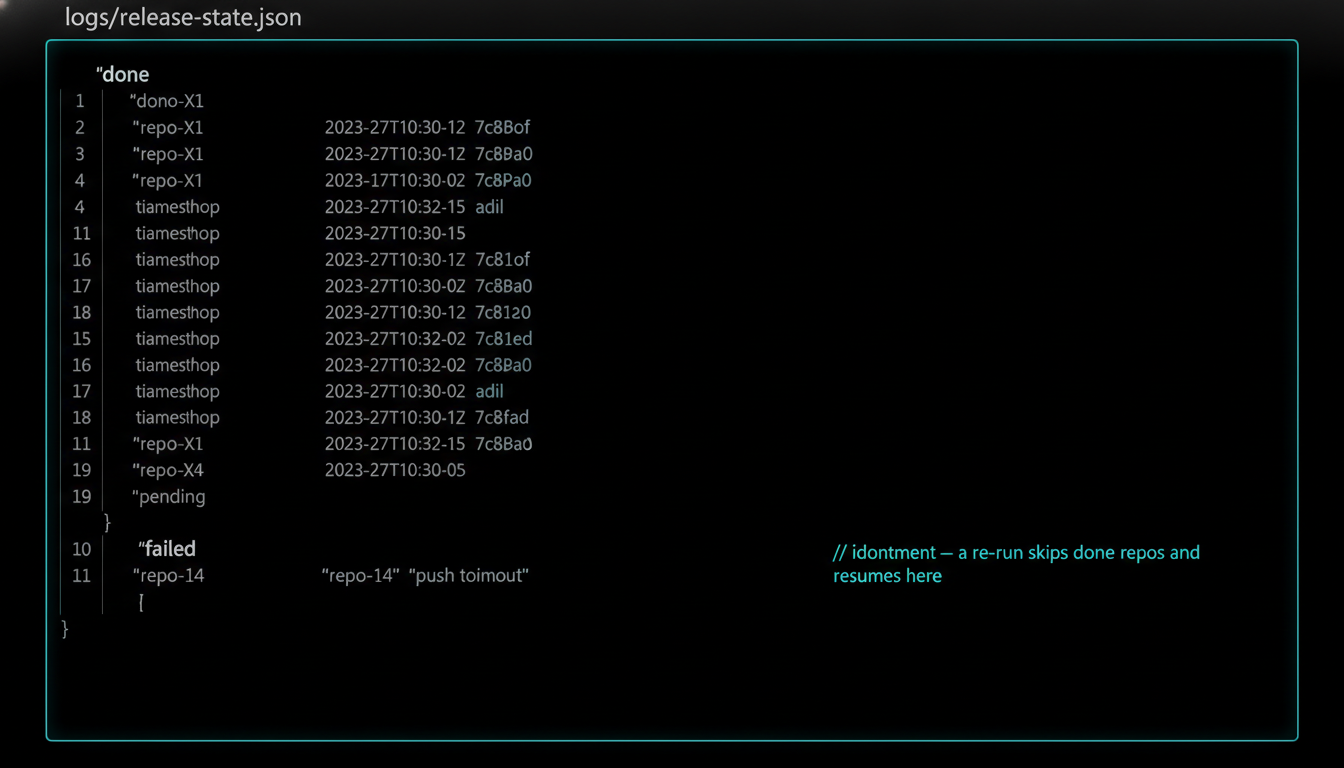
Task: Click the timestamp 2023-27T10:30-05
Action: 395,470
